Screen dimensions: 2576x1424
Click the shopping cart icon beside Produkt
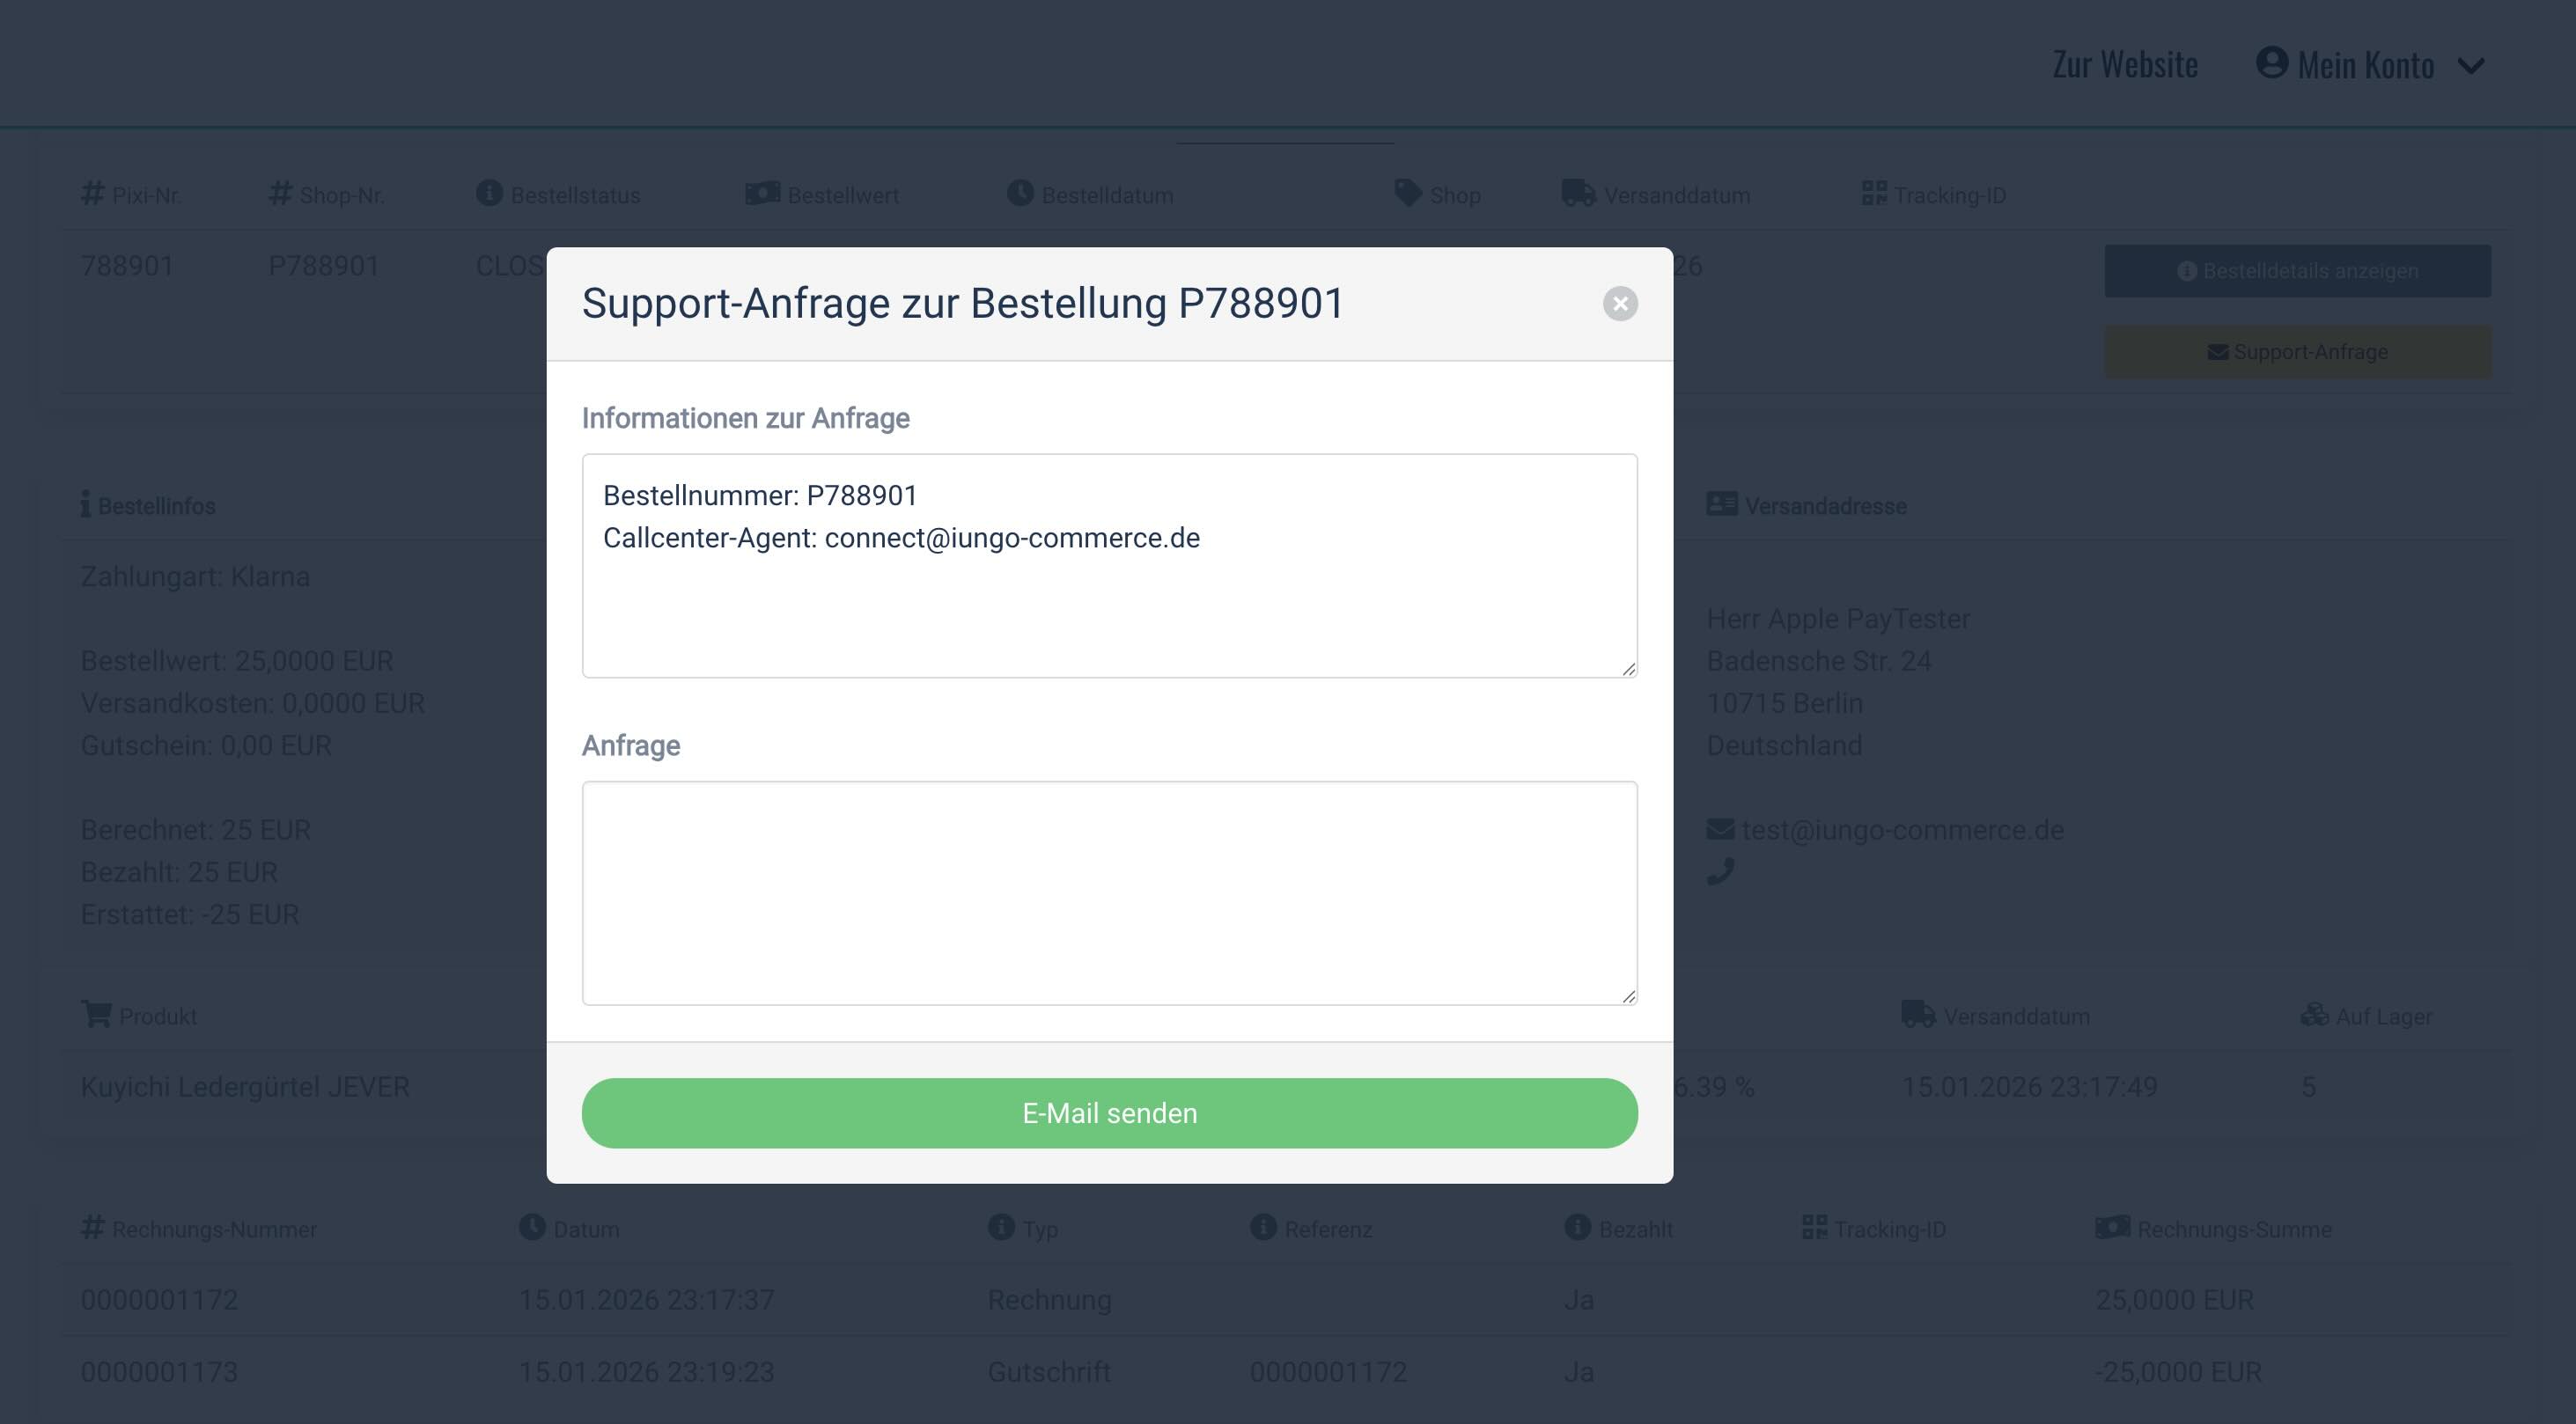(96, 1014)
